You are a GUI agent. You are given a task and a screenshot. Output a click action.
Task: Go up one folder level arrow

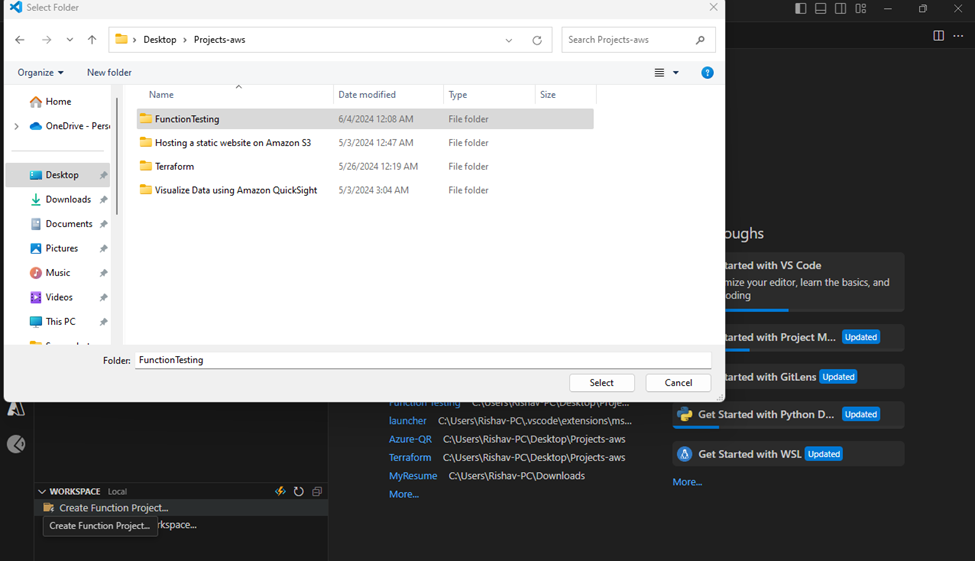pos(92,40)
